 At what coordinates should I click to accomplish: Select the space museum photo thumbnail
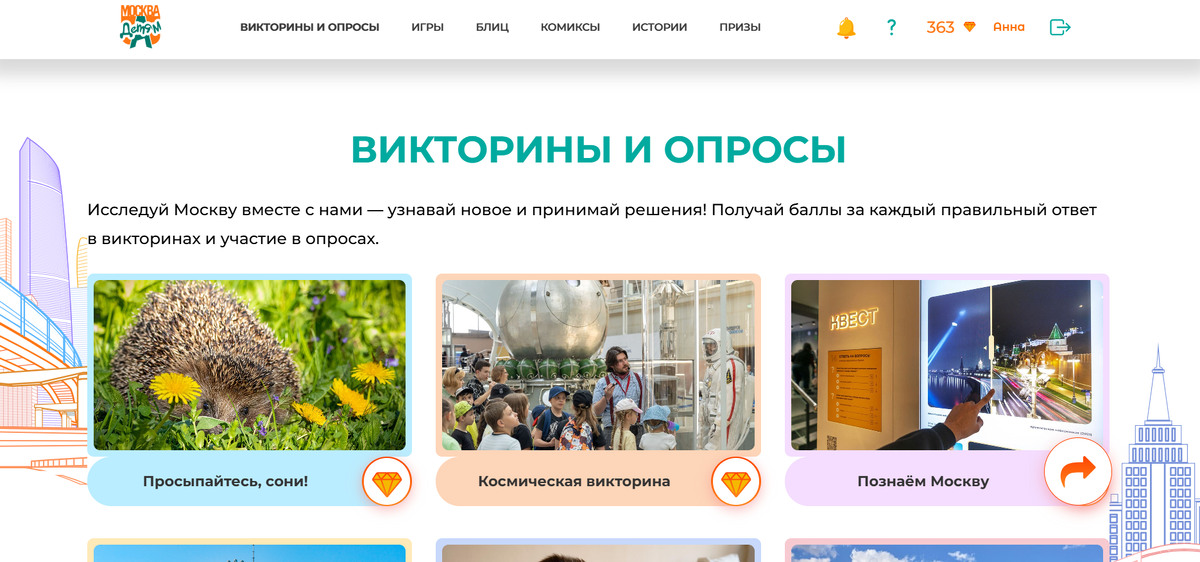598,365
